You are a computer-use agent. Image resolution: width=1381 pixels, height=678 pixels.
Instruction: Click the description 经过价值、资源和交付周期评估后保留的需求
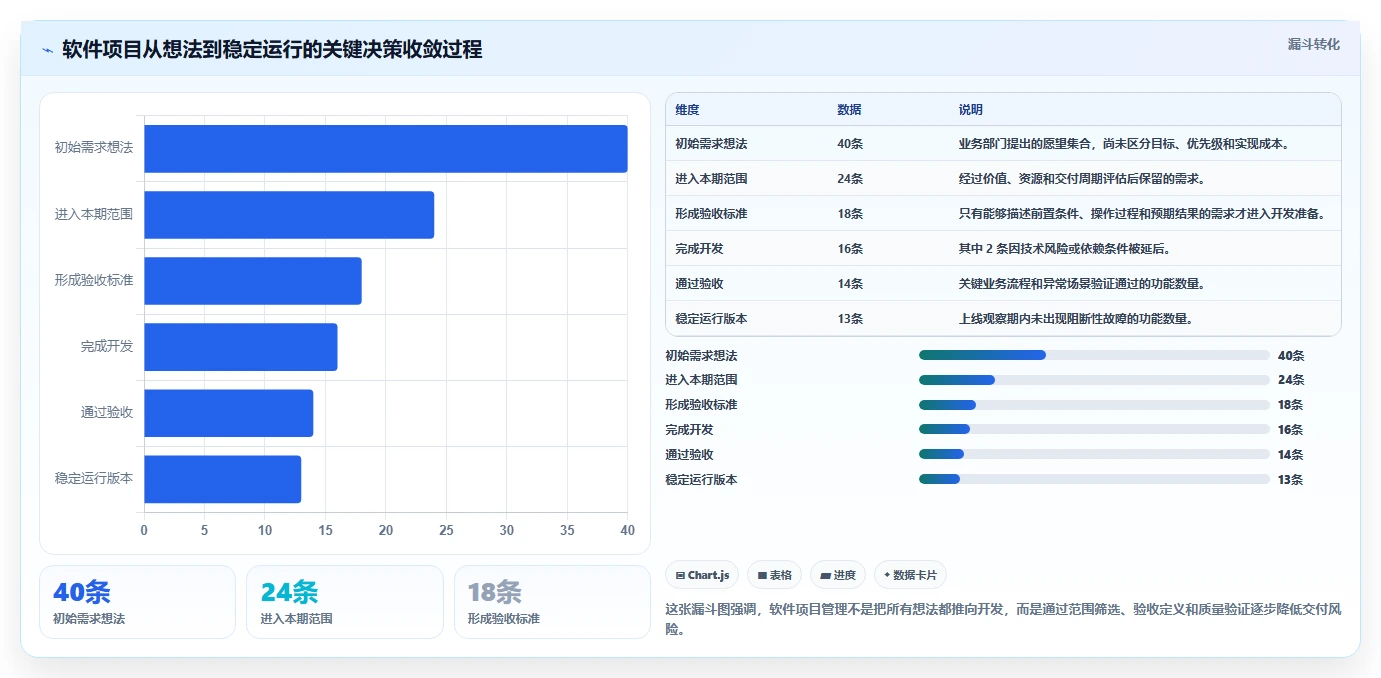(x=1082, y=179)
